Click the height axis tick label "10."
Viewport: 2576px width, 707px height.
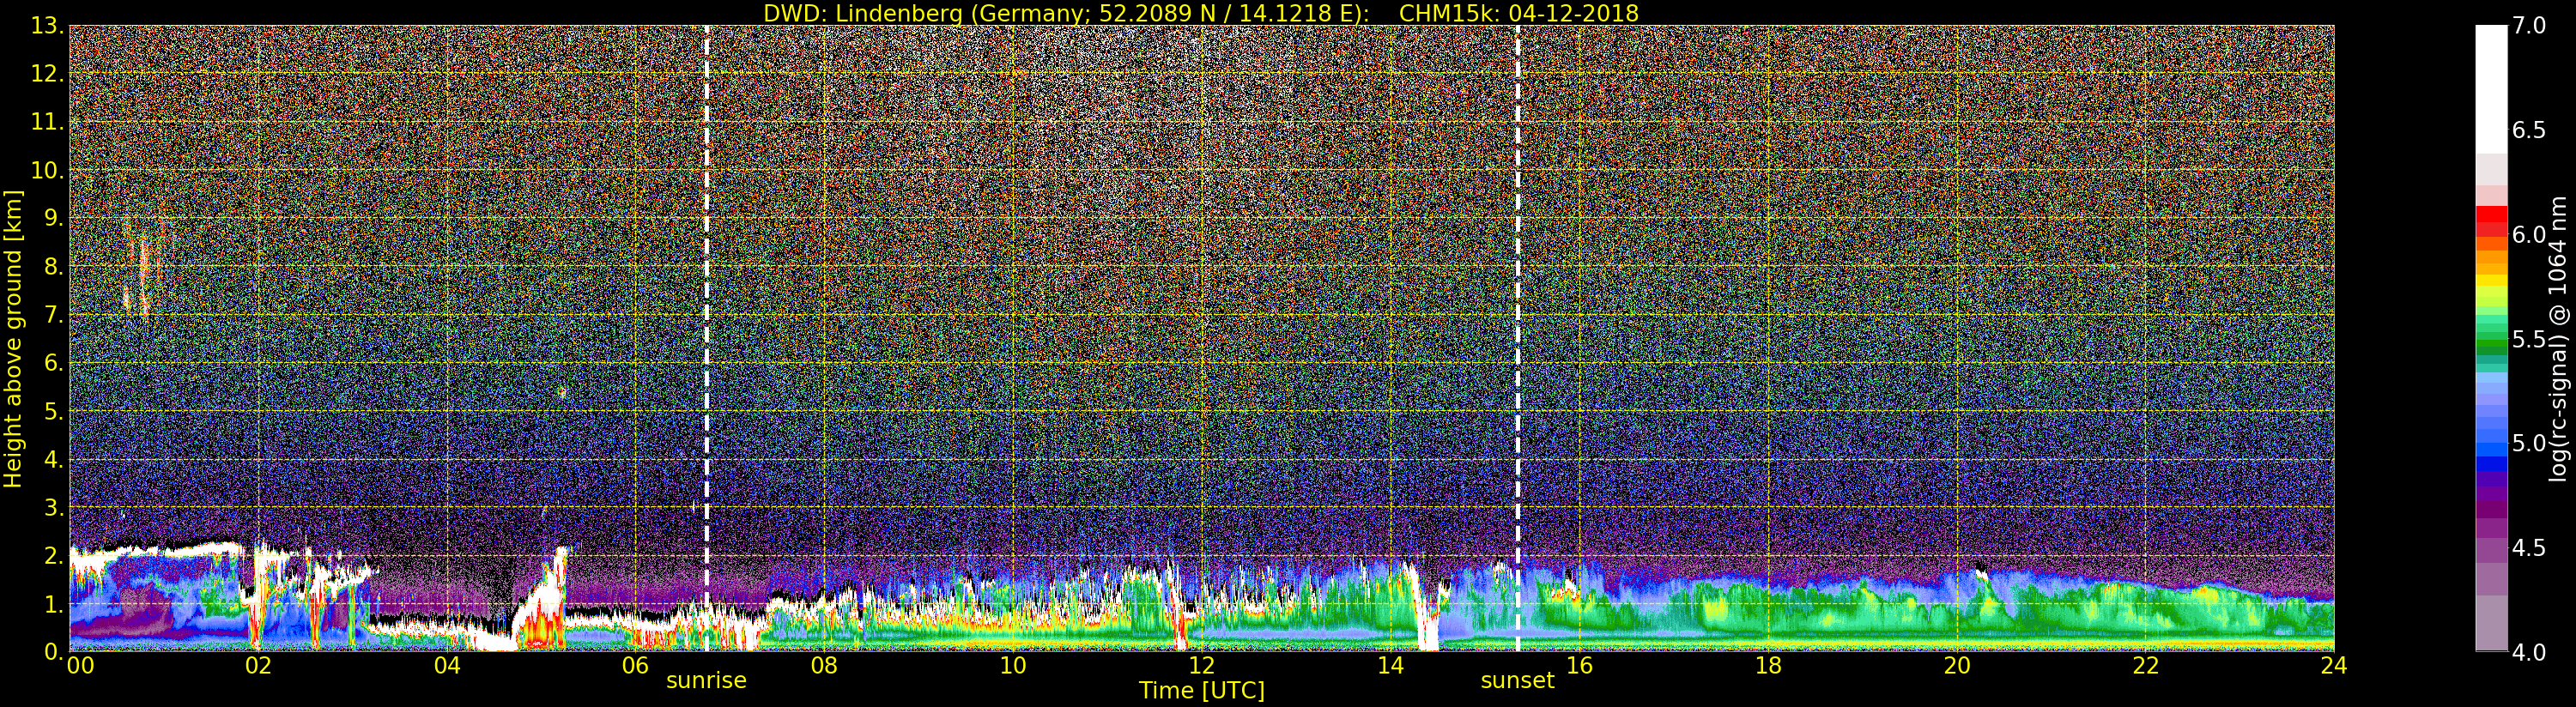(47, 170)
